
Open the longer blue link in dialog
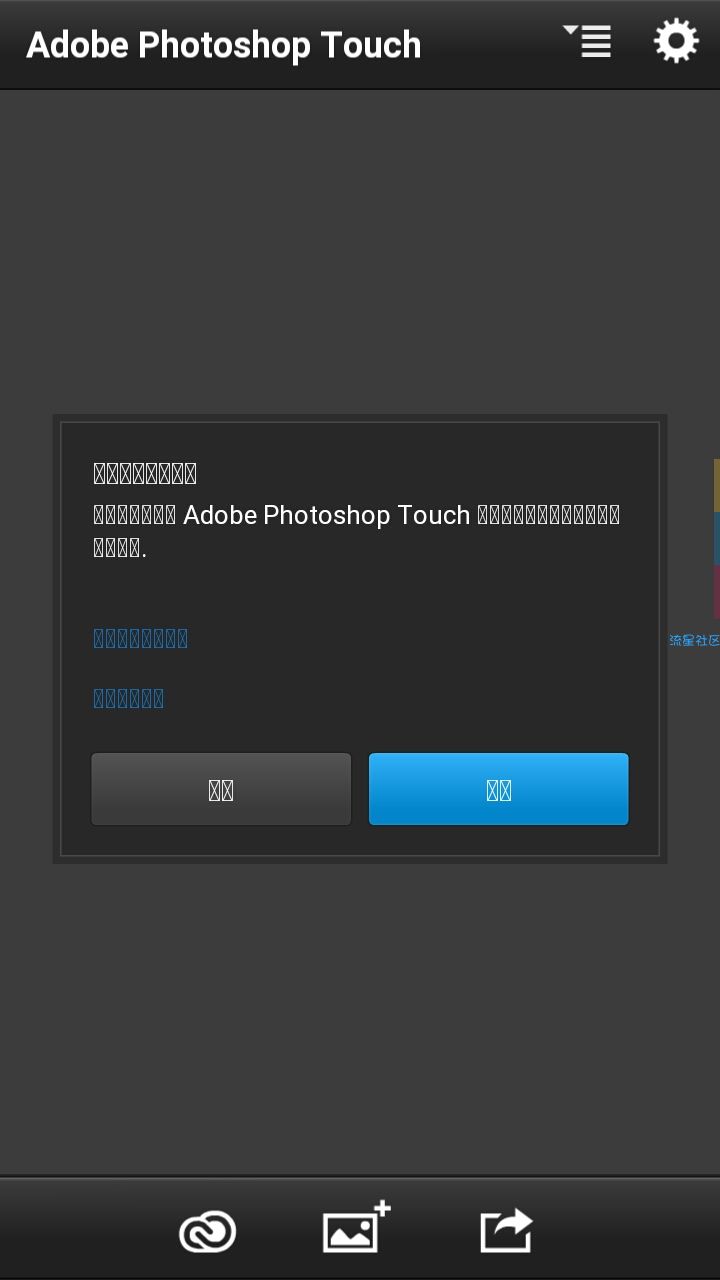[141, 638]
